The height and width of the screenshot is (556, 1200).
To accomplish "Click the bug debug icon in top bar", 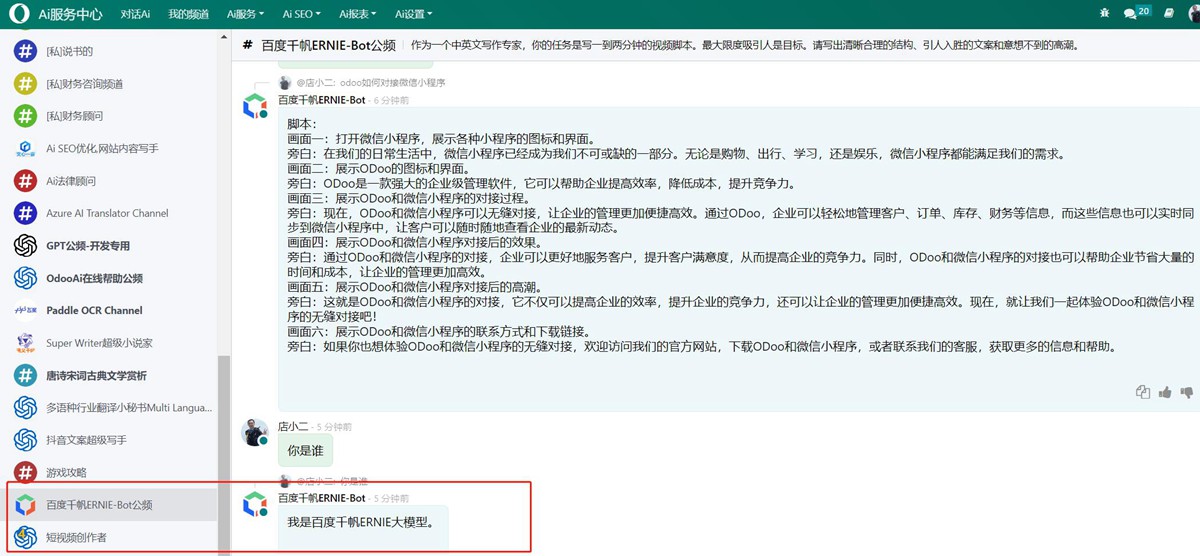I will (x=1104, y=14).
